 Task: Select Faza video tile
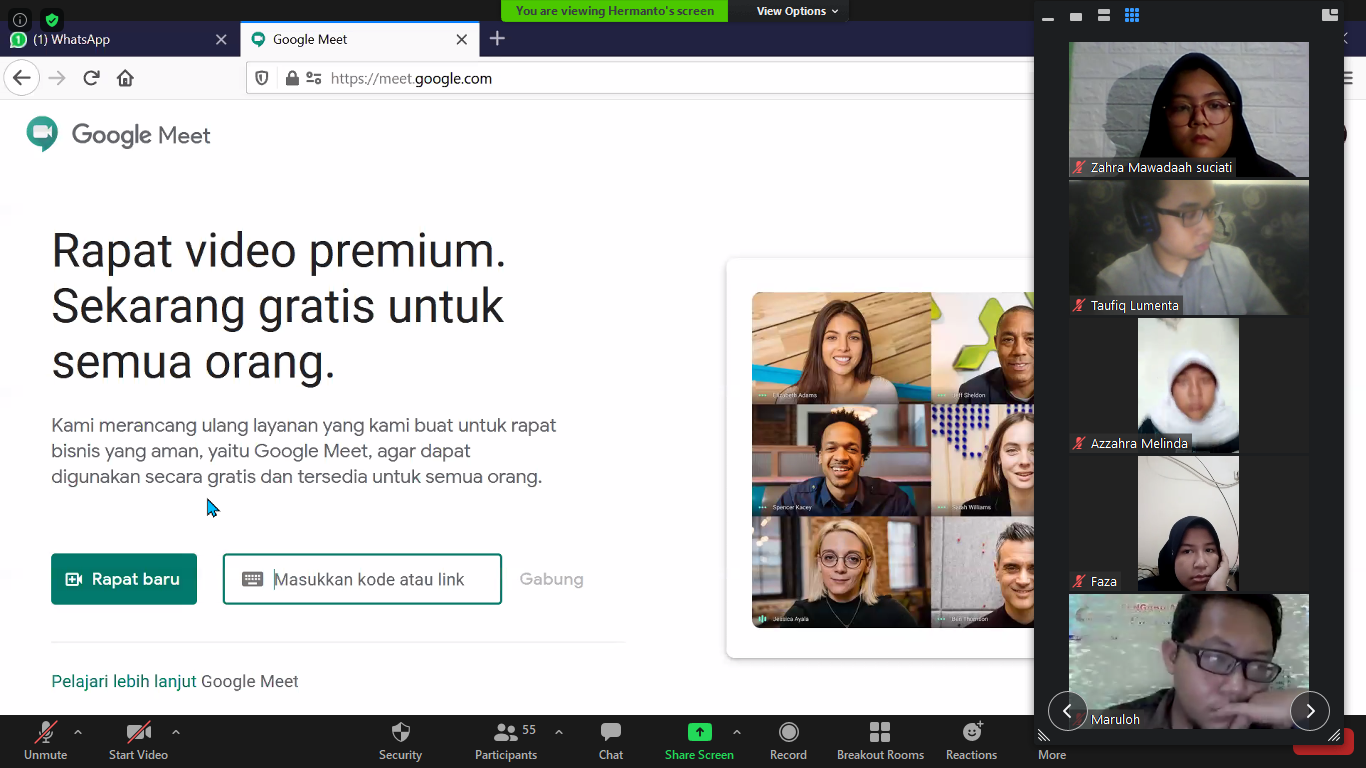(x=1189, y=523)
